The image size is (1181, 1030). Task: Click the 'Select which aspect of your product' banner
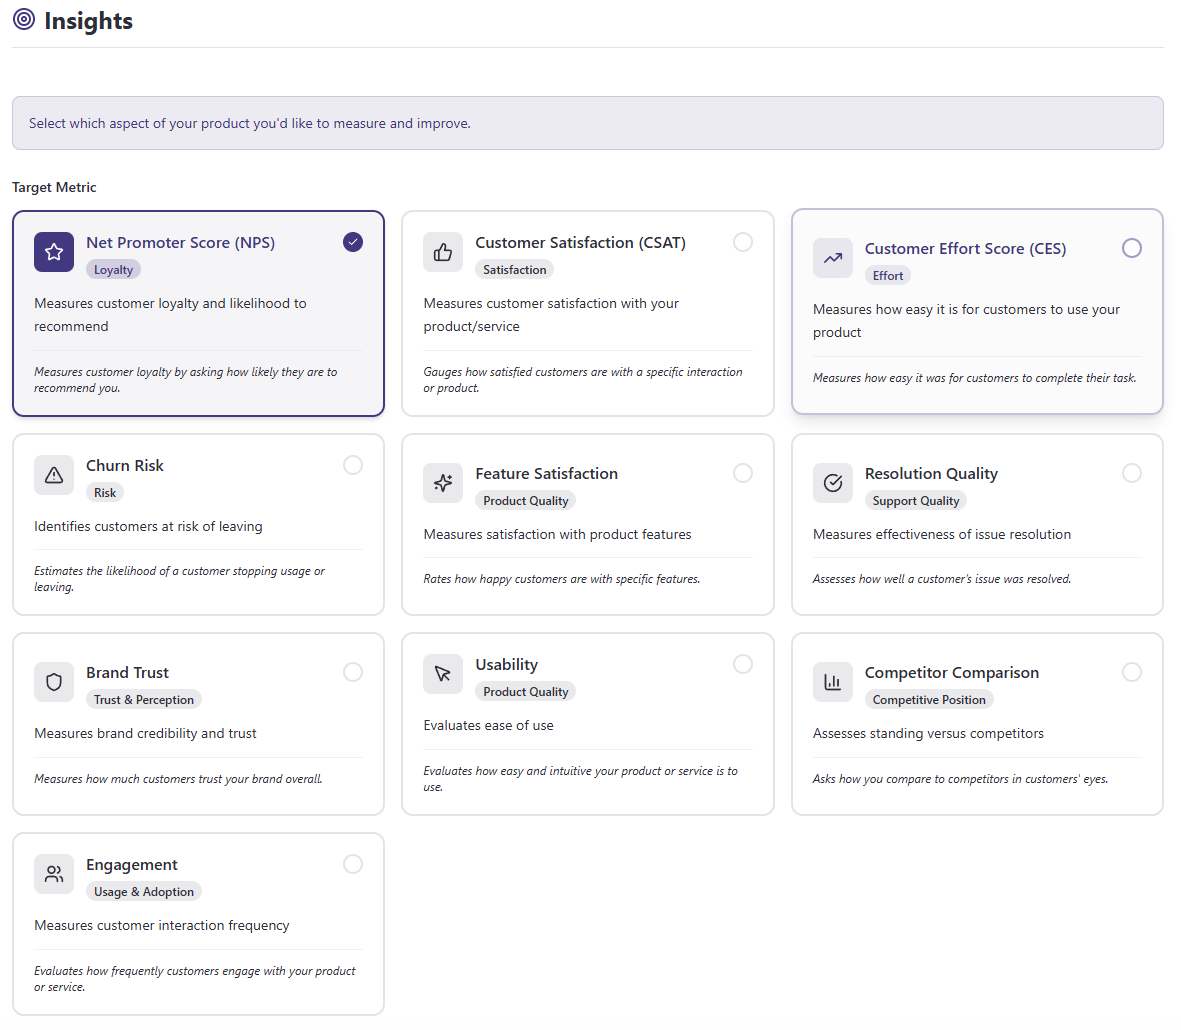point(587,123)
